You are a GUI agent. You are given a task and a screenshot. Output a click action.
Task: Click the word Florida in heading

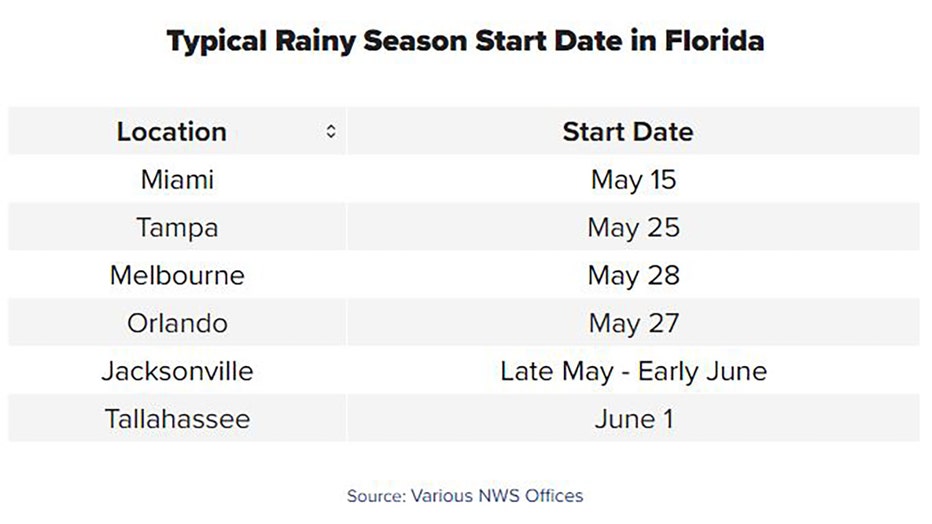coord(714,40)
